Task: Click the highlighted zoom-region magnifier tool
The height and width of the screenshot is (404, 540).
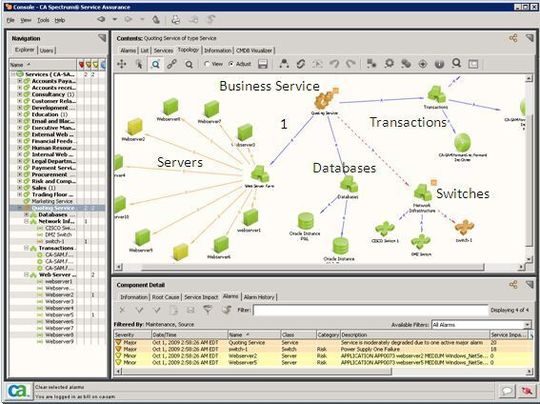Action: [x=155, y=64]
